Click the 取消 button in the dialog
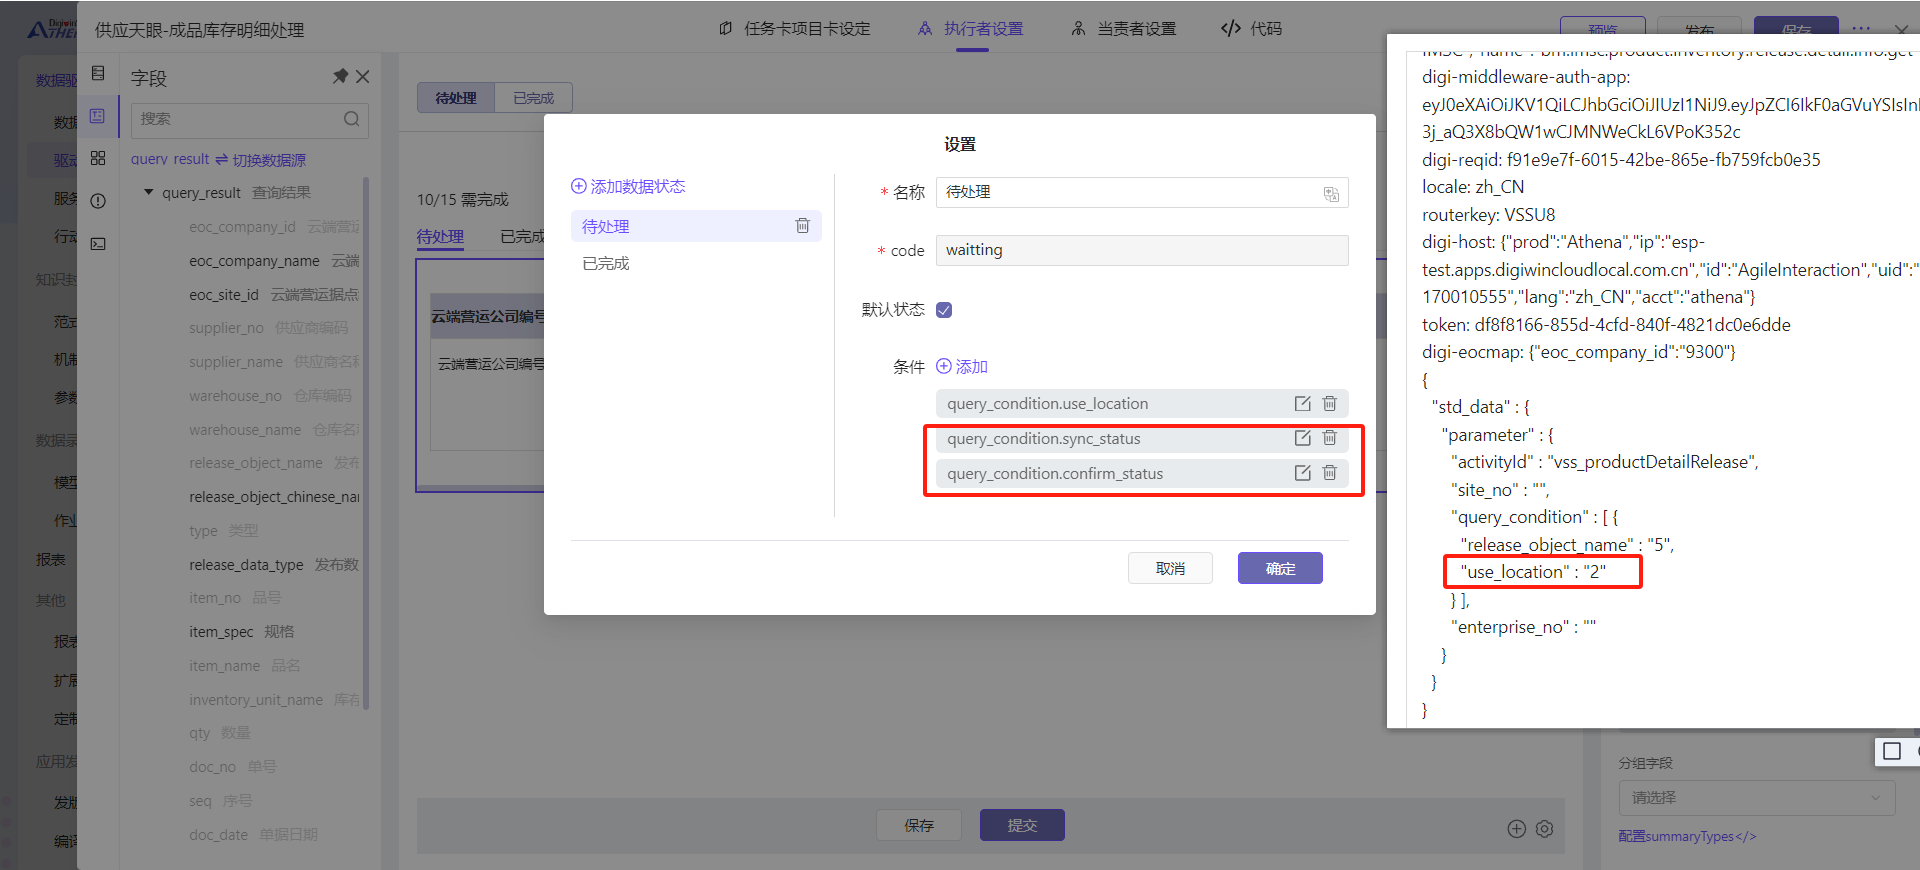The image size is (1920, 870). click(x=1170, y=568)
